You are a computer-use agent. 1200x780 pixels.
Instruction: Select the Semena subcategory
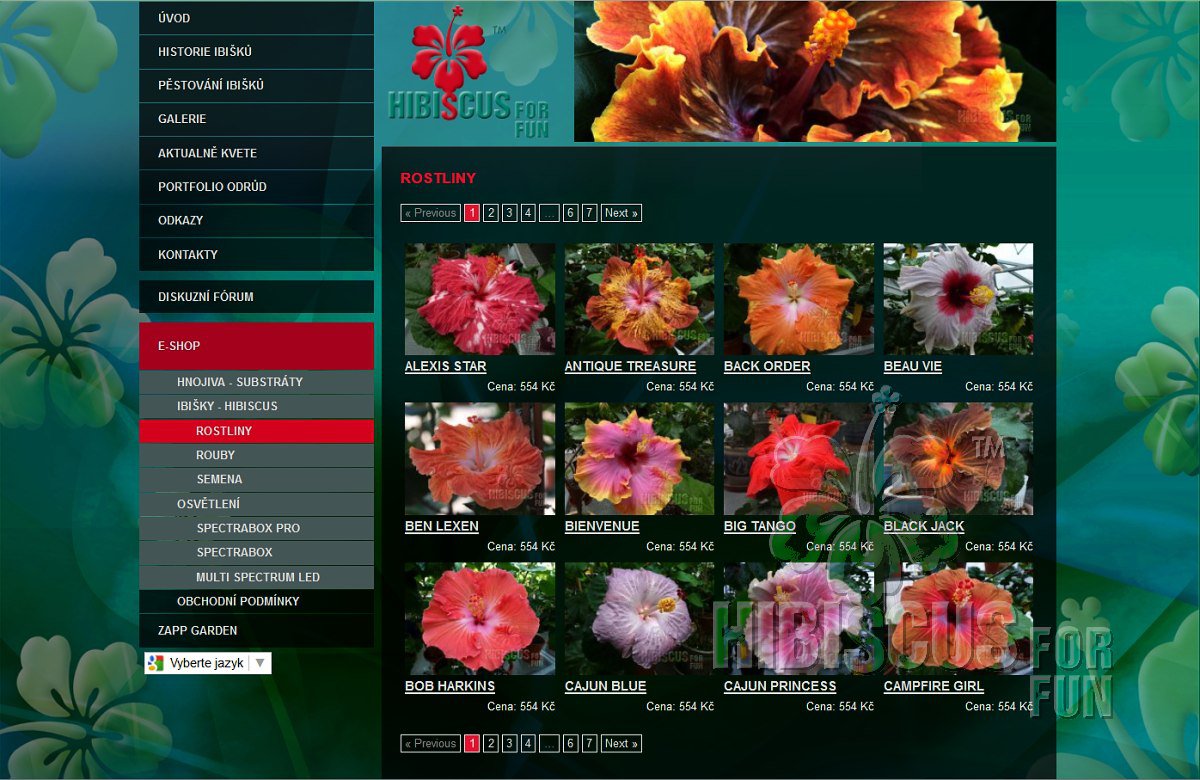219,479
